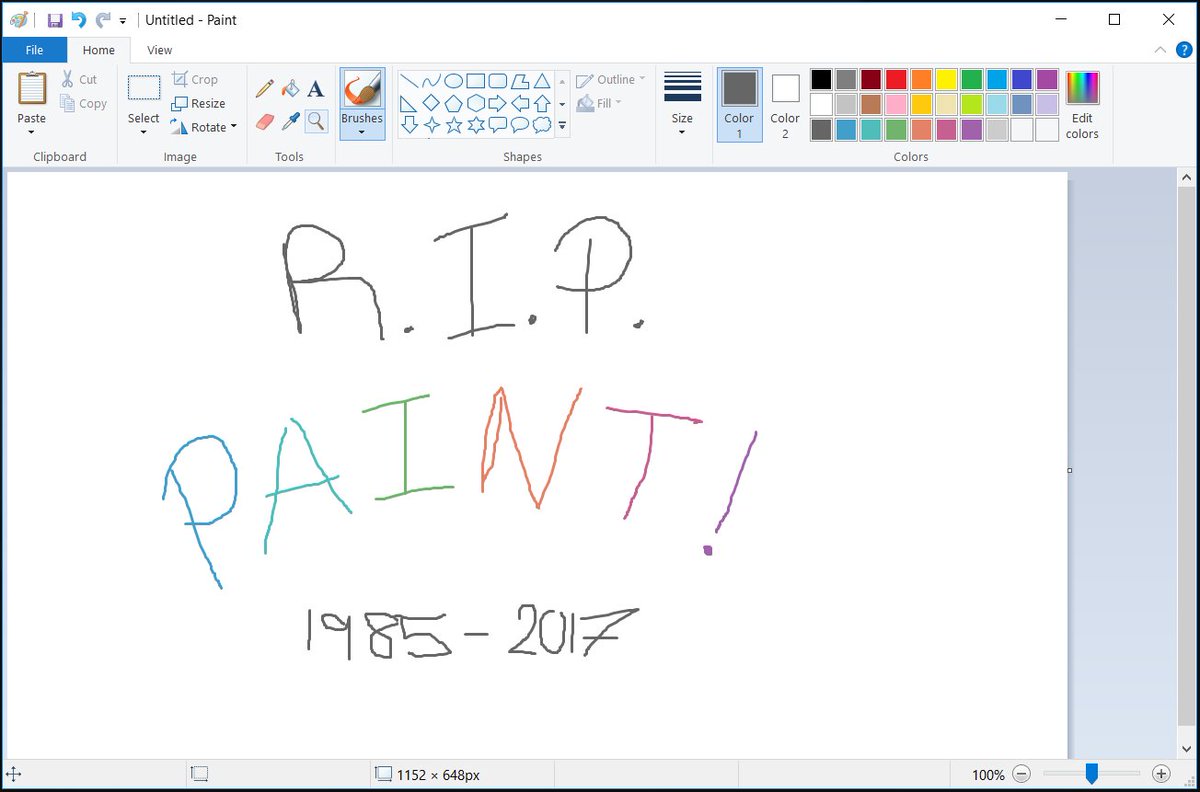Viewport: 1200px width, 792px height.
Task: Activate the Magnifier tool
Action: [x=315, y=122]
